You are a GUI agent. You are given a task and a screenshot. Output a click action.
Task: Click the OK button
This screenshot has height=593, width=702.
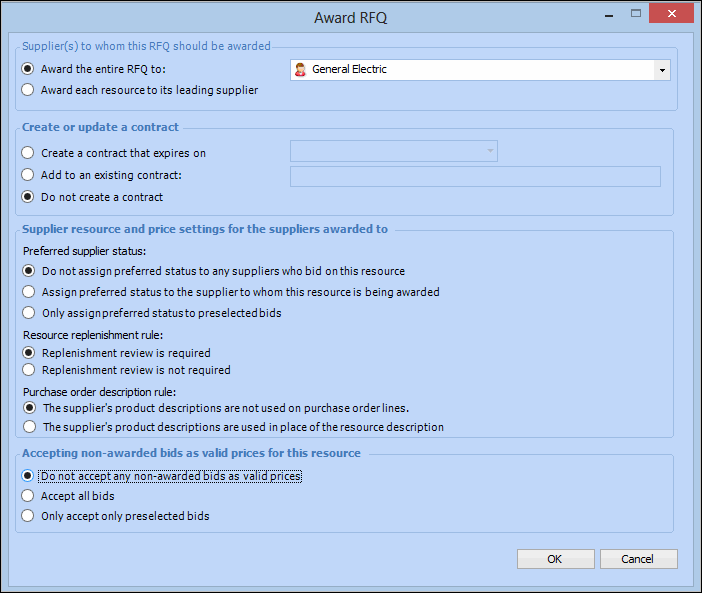pyautogui.click(x=555, y=559)
